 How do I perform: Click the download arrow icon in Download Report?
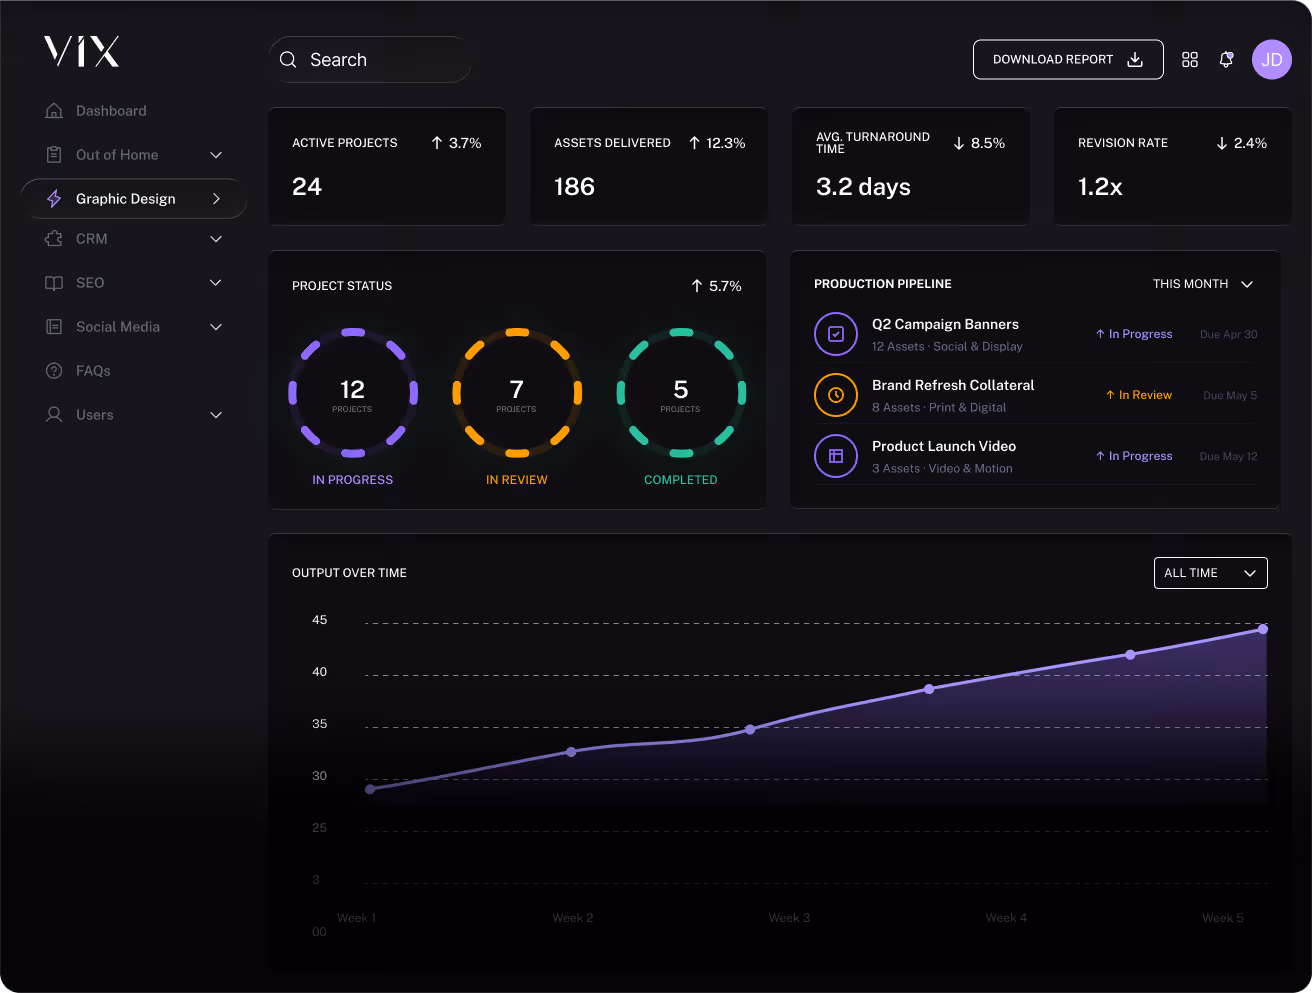click(x=1135, y=60)
